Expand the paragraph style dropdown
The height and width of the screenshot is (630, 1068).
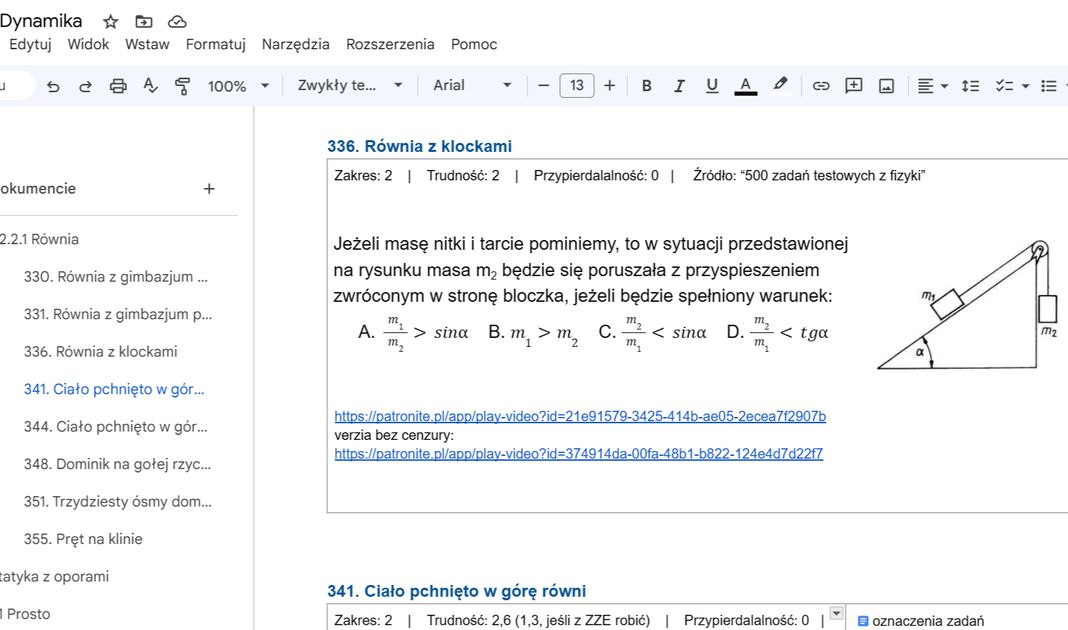point(350,86)
